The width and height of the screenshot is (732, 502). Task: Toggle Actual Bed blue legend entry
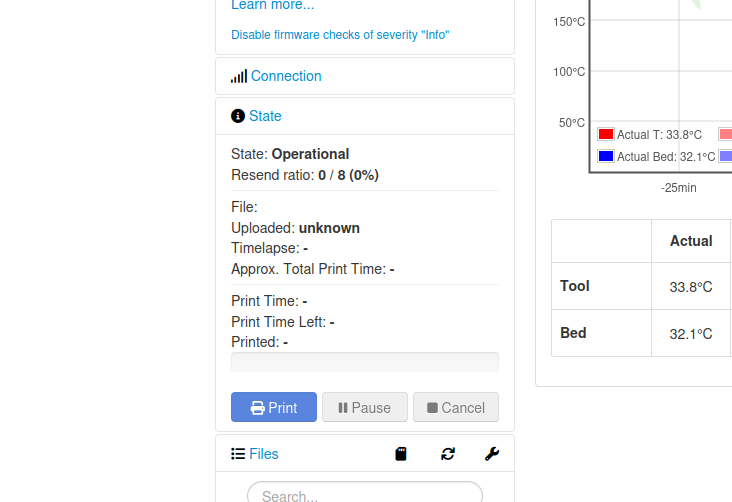tap(606, 156)
